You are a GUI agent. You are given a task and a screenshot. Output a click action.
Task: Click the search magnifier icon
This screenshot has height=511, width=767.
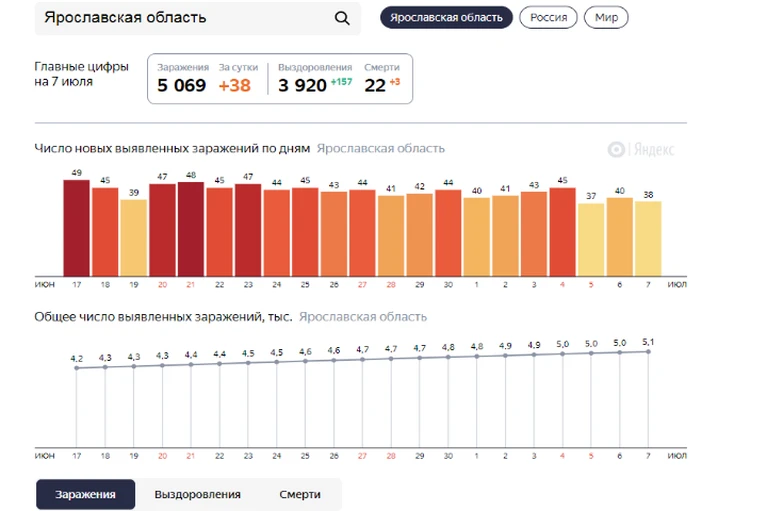(x=342, y=18)
